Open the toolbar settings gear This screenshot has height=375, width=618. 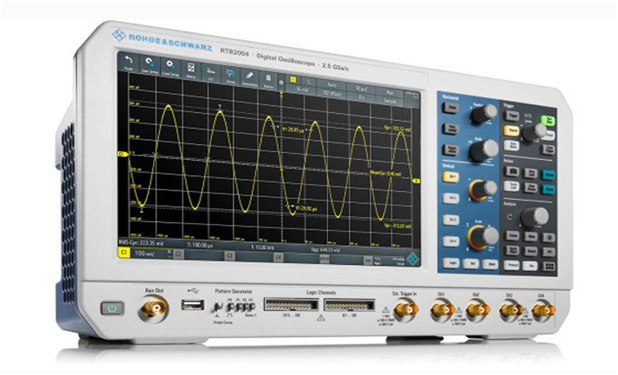281,82
